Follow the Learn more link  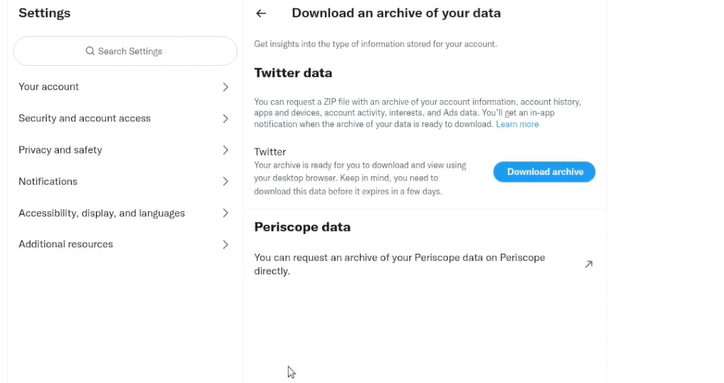click(x=517, y=124)
